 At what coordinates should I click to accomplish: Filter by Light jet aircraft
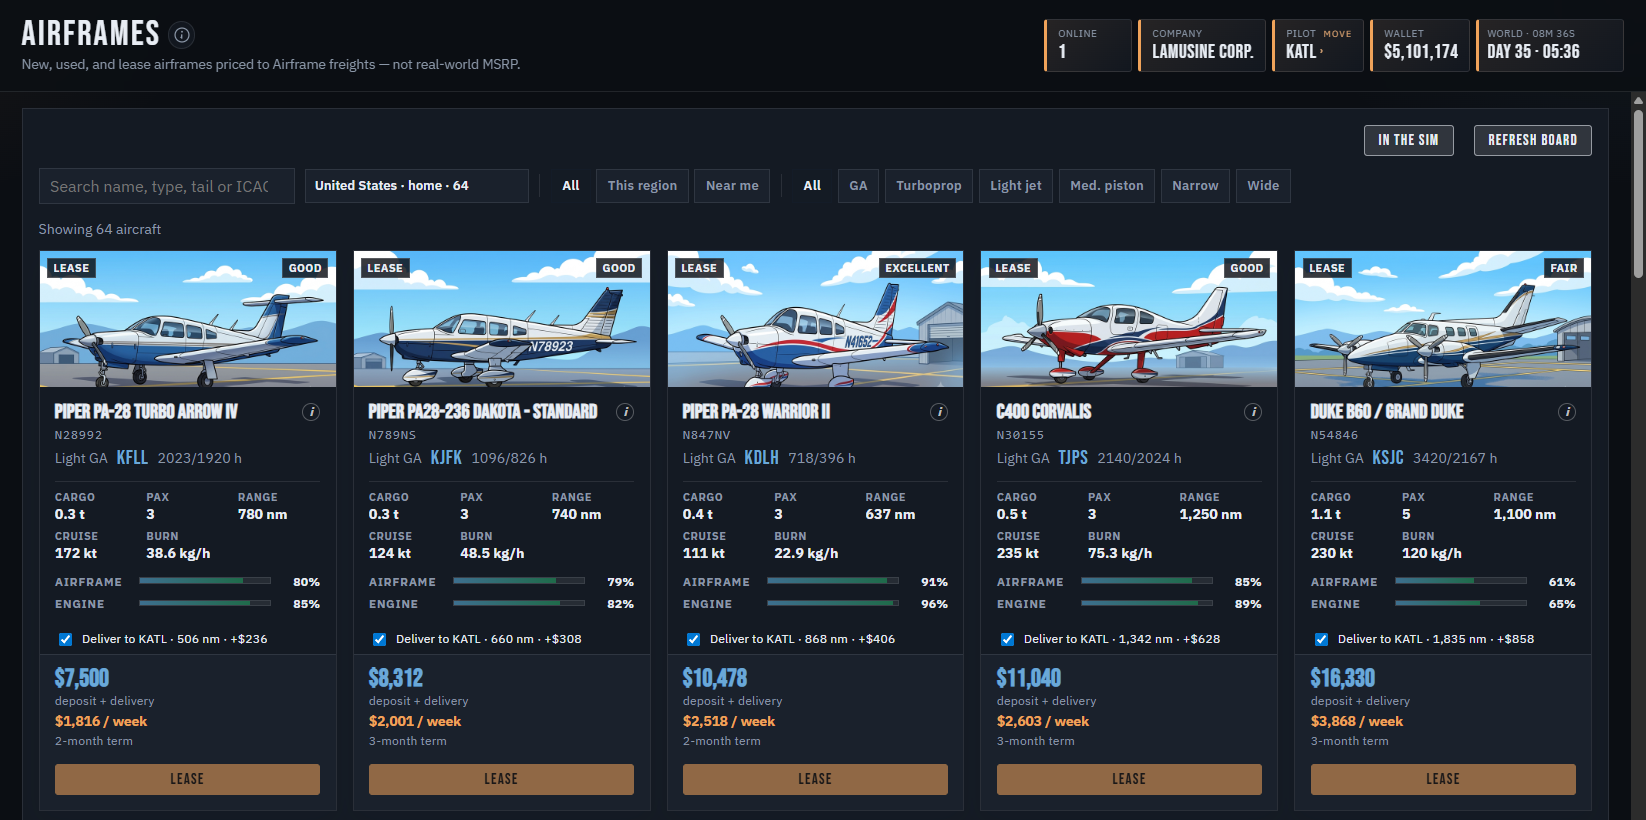[x=1015, y=186]
